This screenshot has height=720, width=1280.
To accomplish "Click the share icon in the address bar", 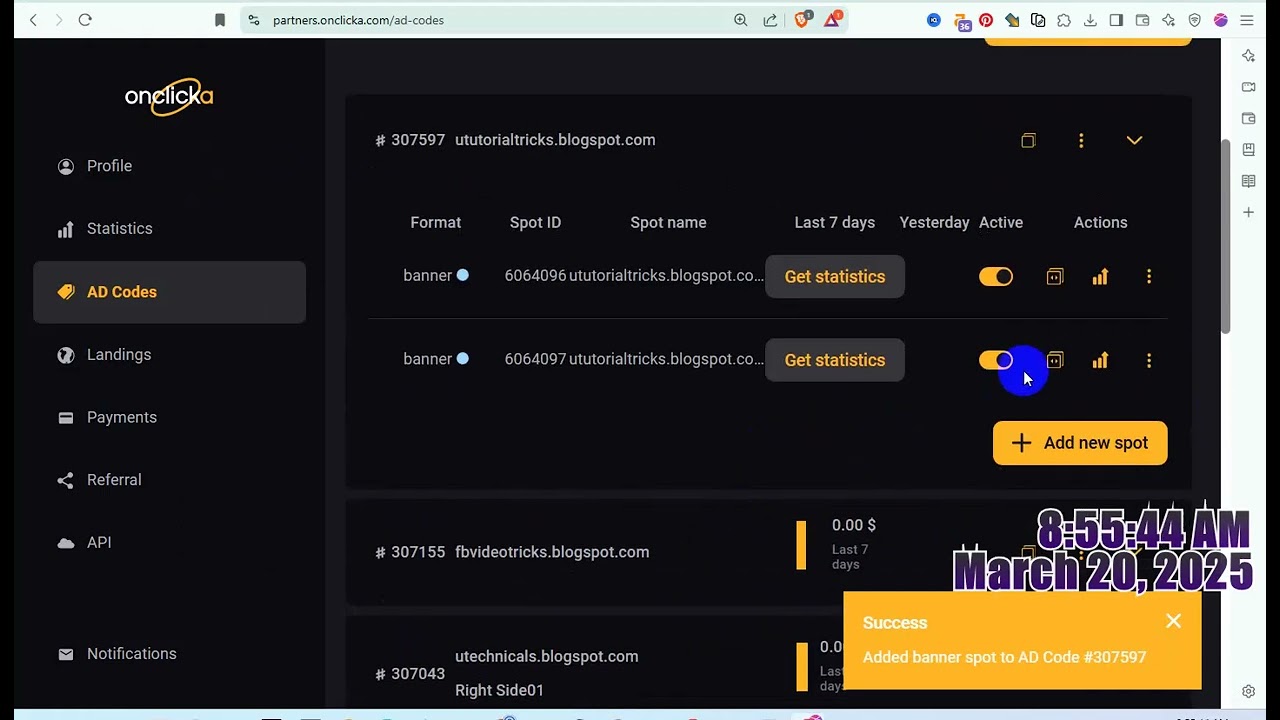I will [x=770, y=20].
